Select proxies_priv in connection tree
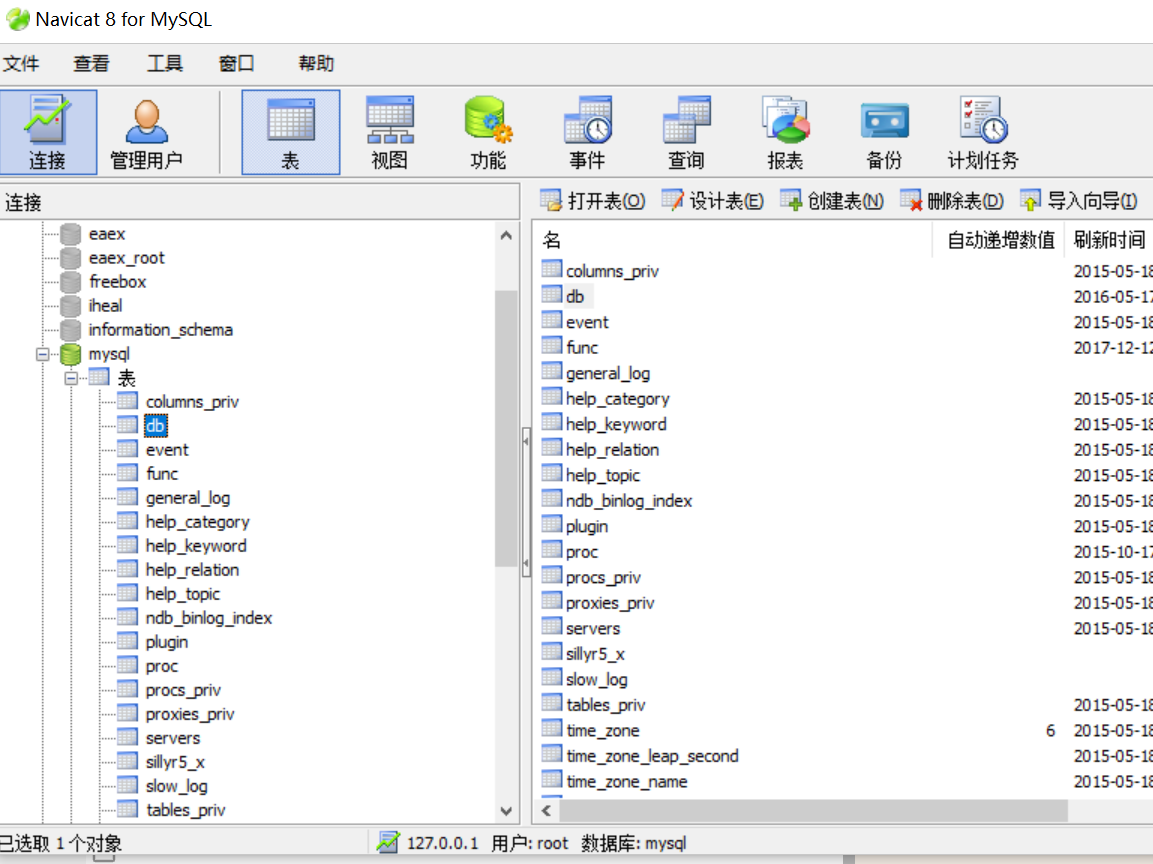This screenshot has width=1153, height=864. (x=190, y=714)
